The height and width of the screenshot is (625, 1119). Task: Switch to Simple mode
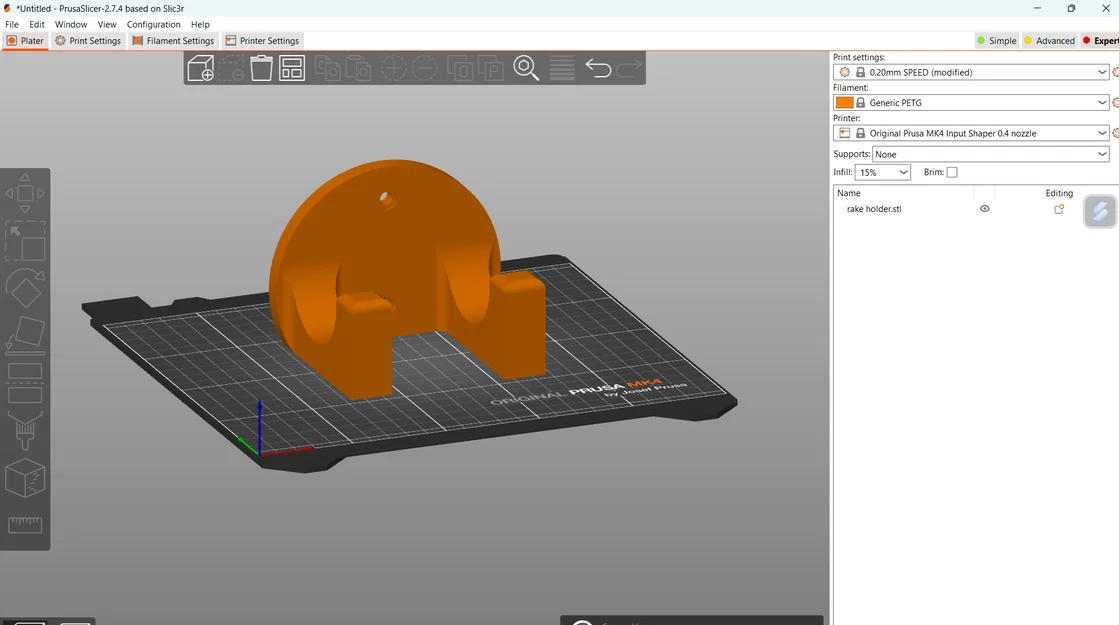996,41
